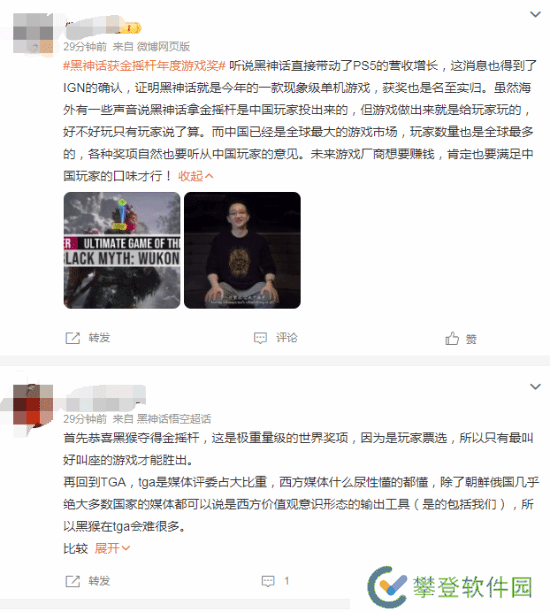Click the gold member badge beside first username
Screen dimensions: 550x612
pos(133,28)
